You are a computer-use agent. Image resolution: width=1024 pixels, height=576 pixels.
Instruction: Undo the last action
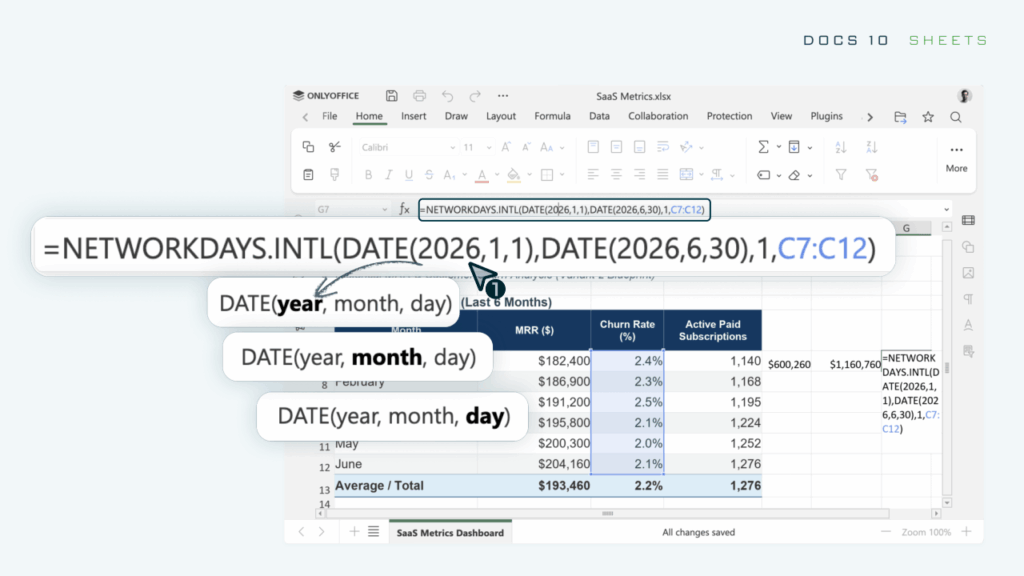click(x=447, y=96)
